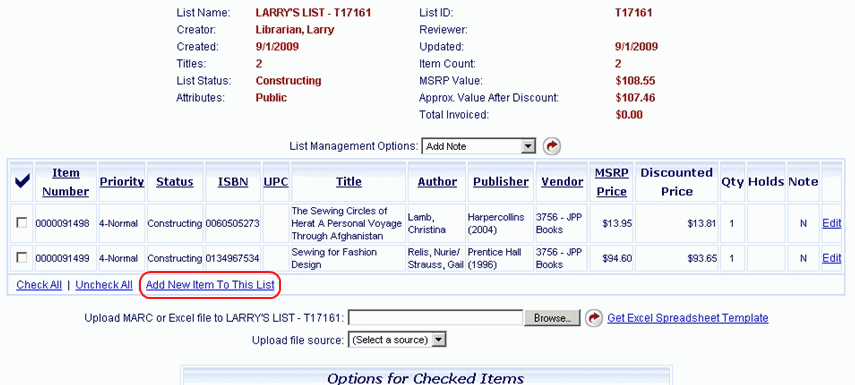Select List Status value Constructing
This screenshot has width=855, height=385.
288,81
